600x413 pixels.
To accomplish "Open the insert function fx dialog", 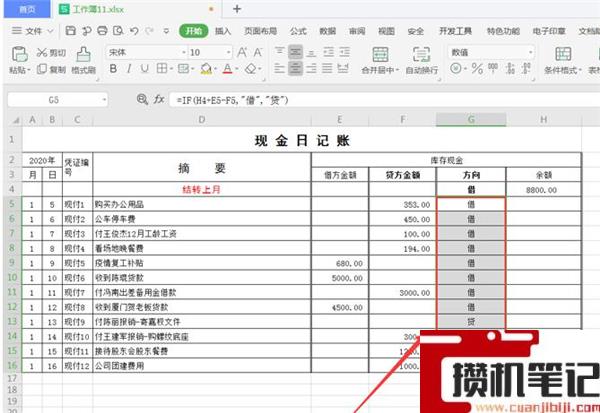I will tap(159, 100).
